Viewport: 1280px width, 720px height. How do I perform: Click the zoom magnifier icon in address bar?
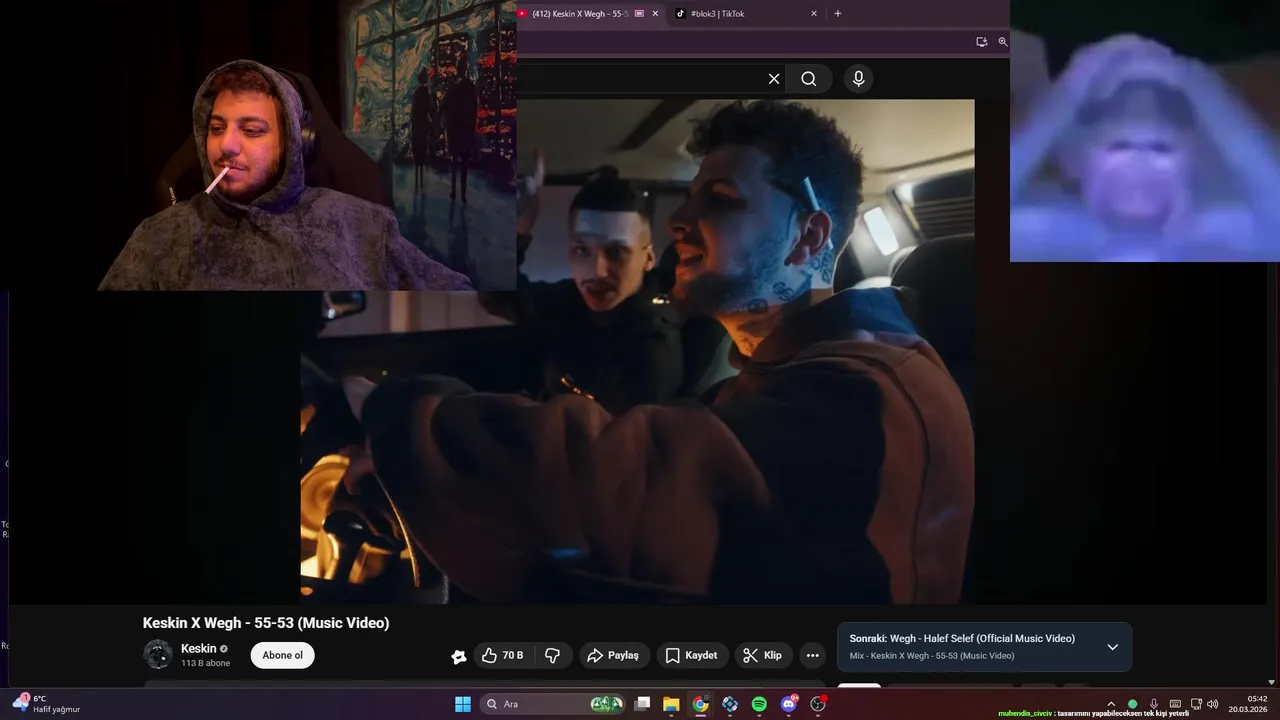coord(1003,42)
